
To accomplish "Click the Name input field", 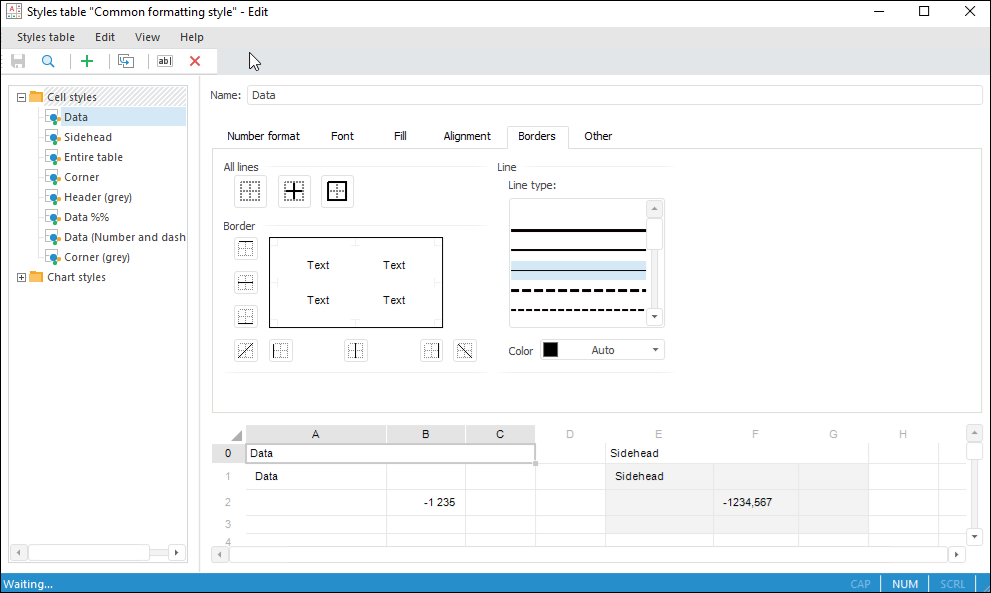I will (x=614, y=95).
